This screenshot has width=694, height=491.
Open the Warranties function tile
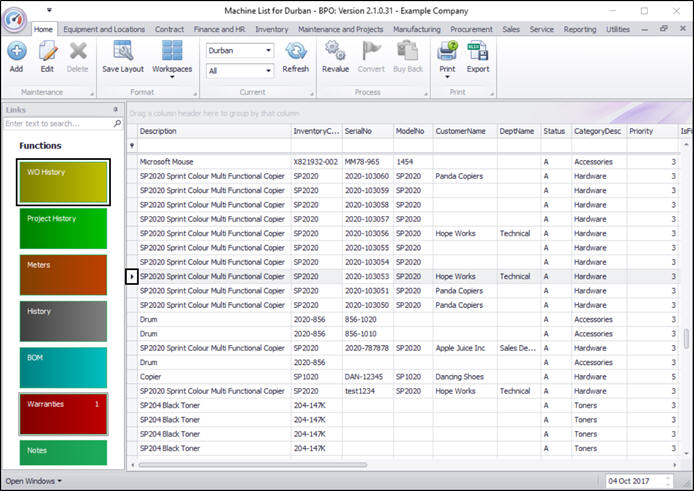pos(64,413)
